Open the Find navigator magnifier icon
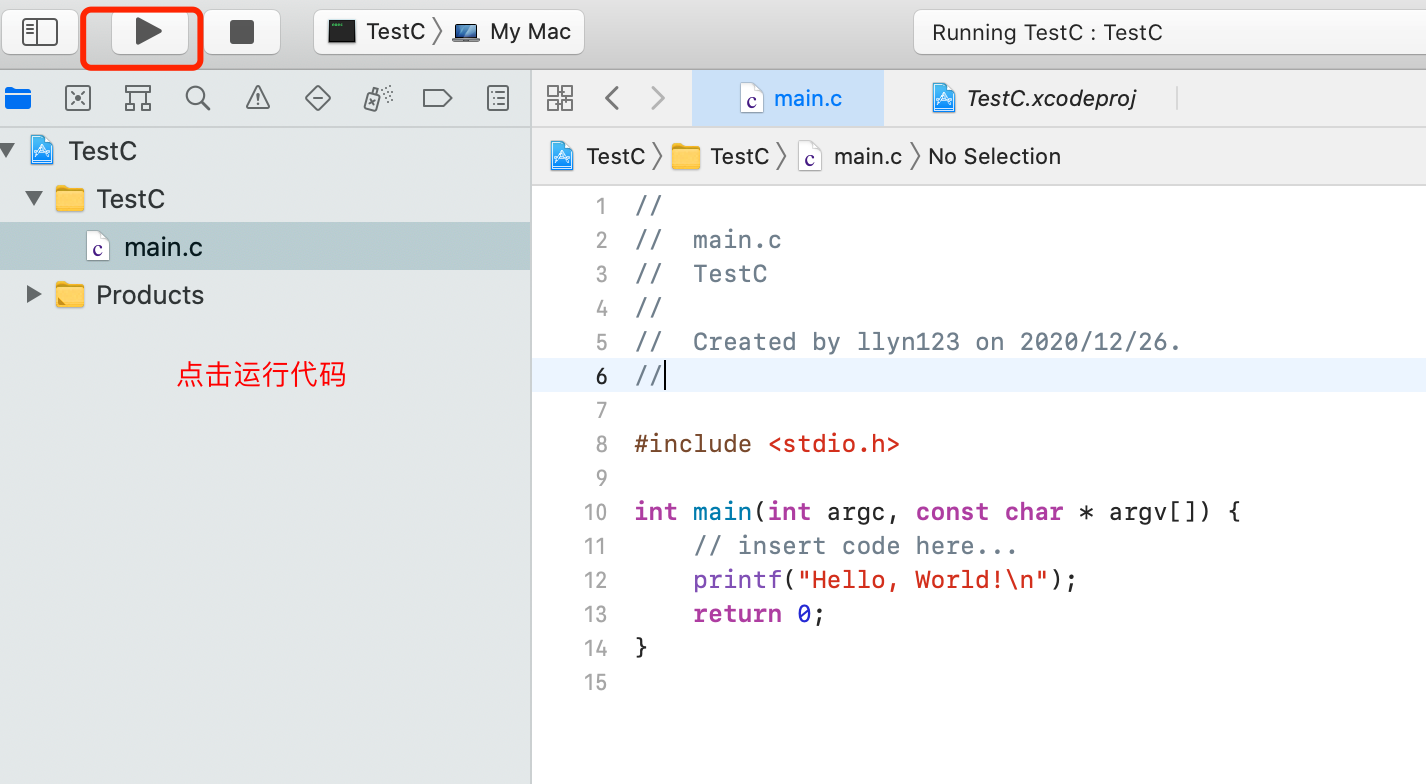Image resolution: width=1426 pixels, height=784 pixels. tap(198, 98)
